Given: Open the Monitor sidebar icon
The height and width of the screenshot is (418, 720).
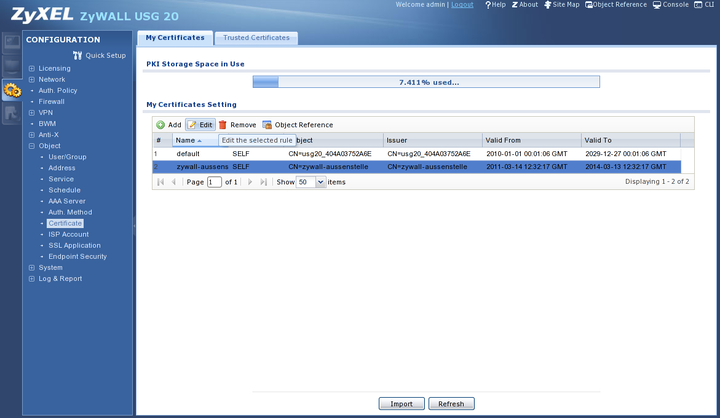Looking at the screenshot, I should [12, 66].
